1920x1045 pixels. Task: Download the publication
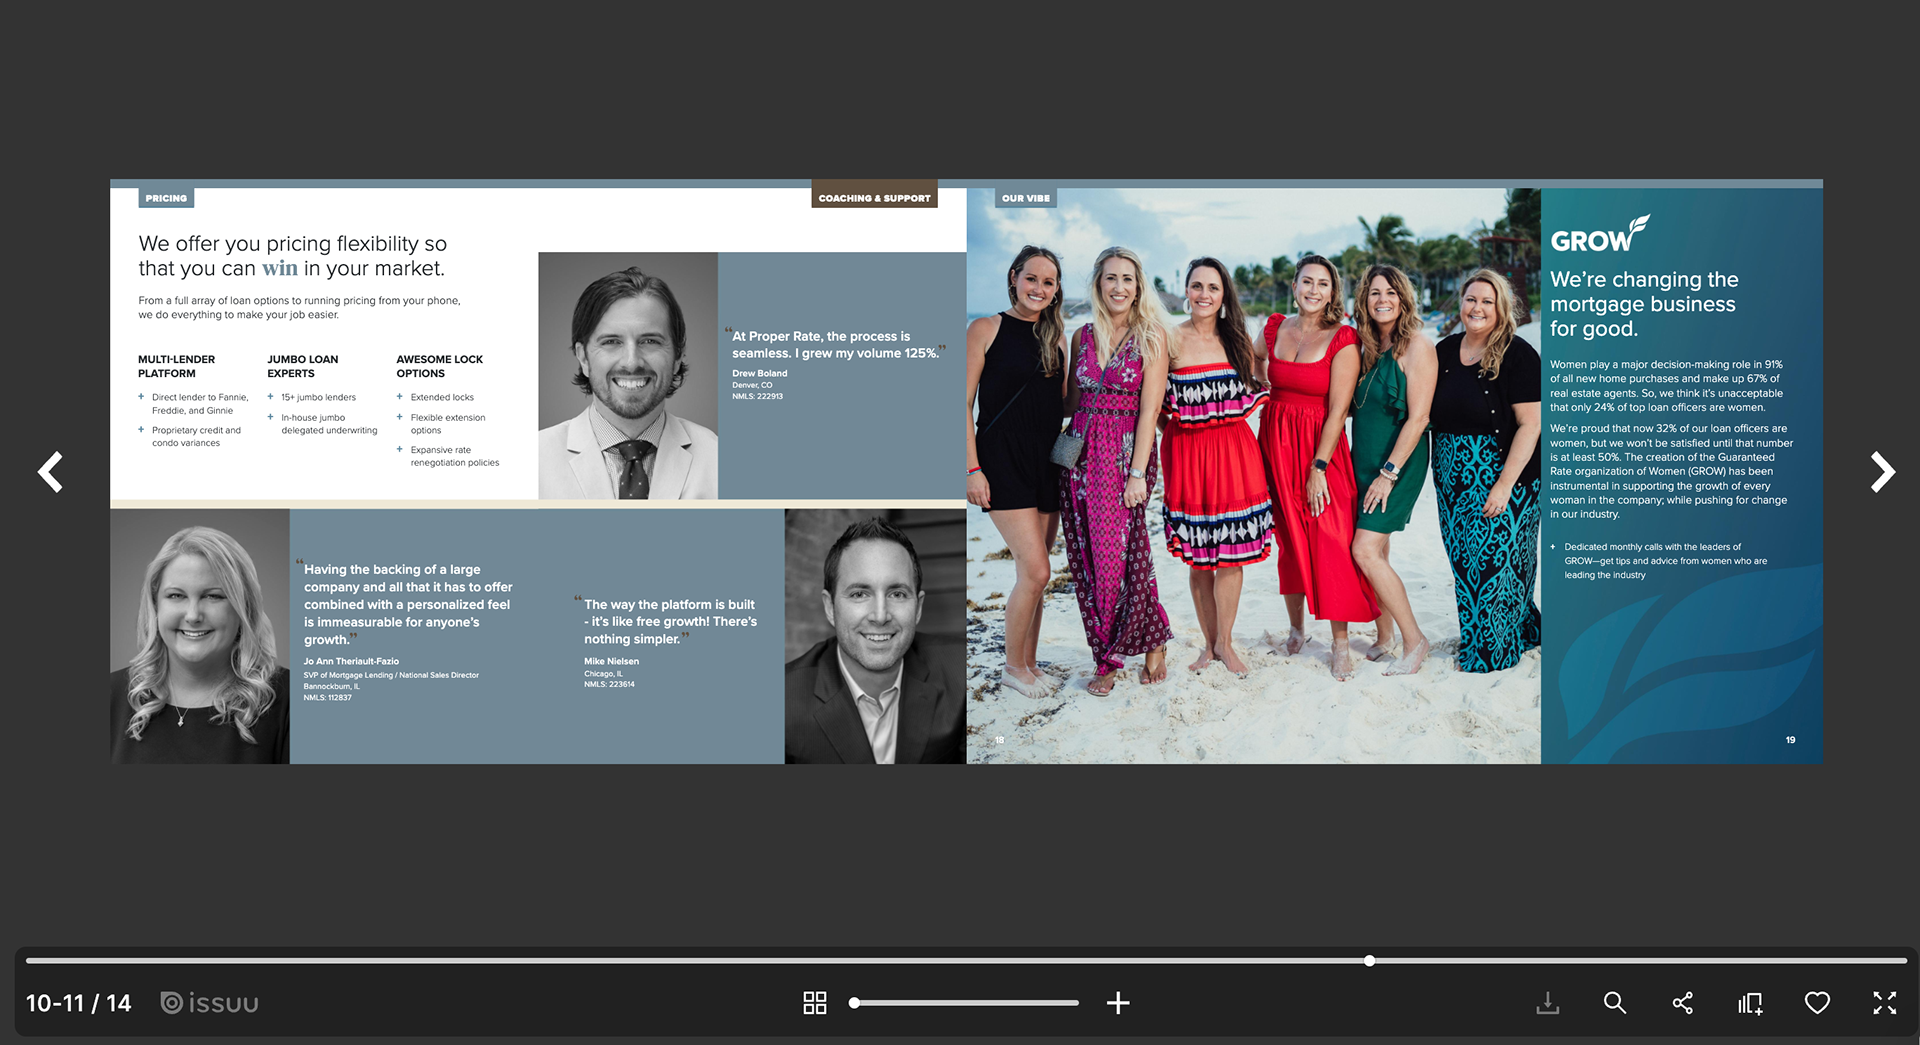tap(1548, 1003)
